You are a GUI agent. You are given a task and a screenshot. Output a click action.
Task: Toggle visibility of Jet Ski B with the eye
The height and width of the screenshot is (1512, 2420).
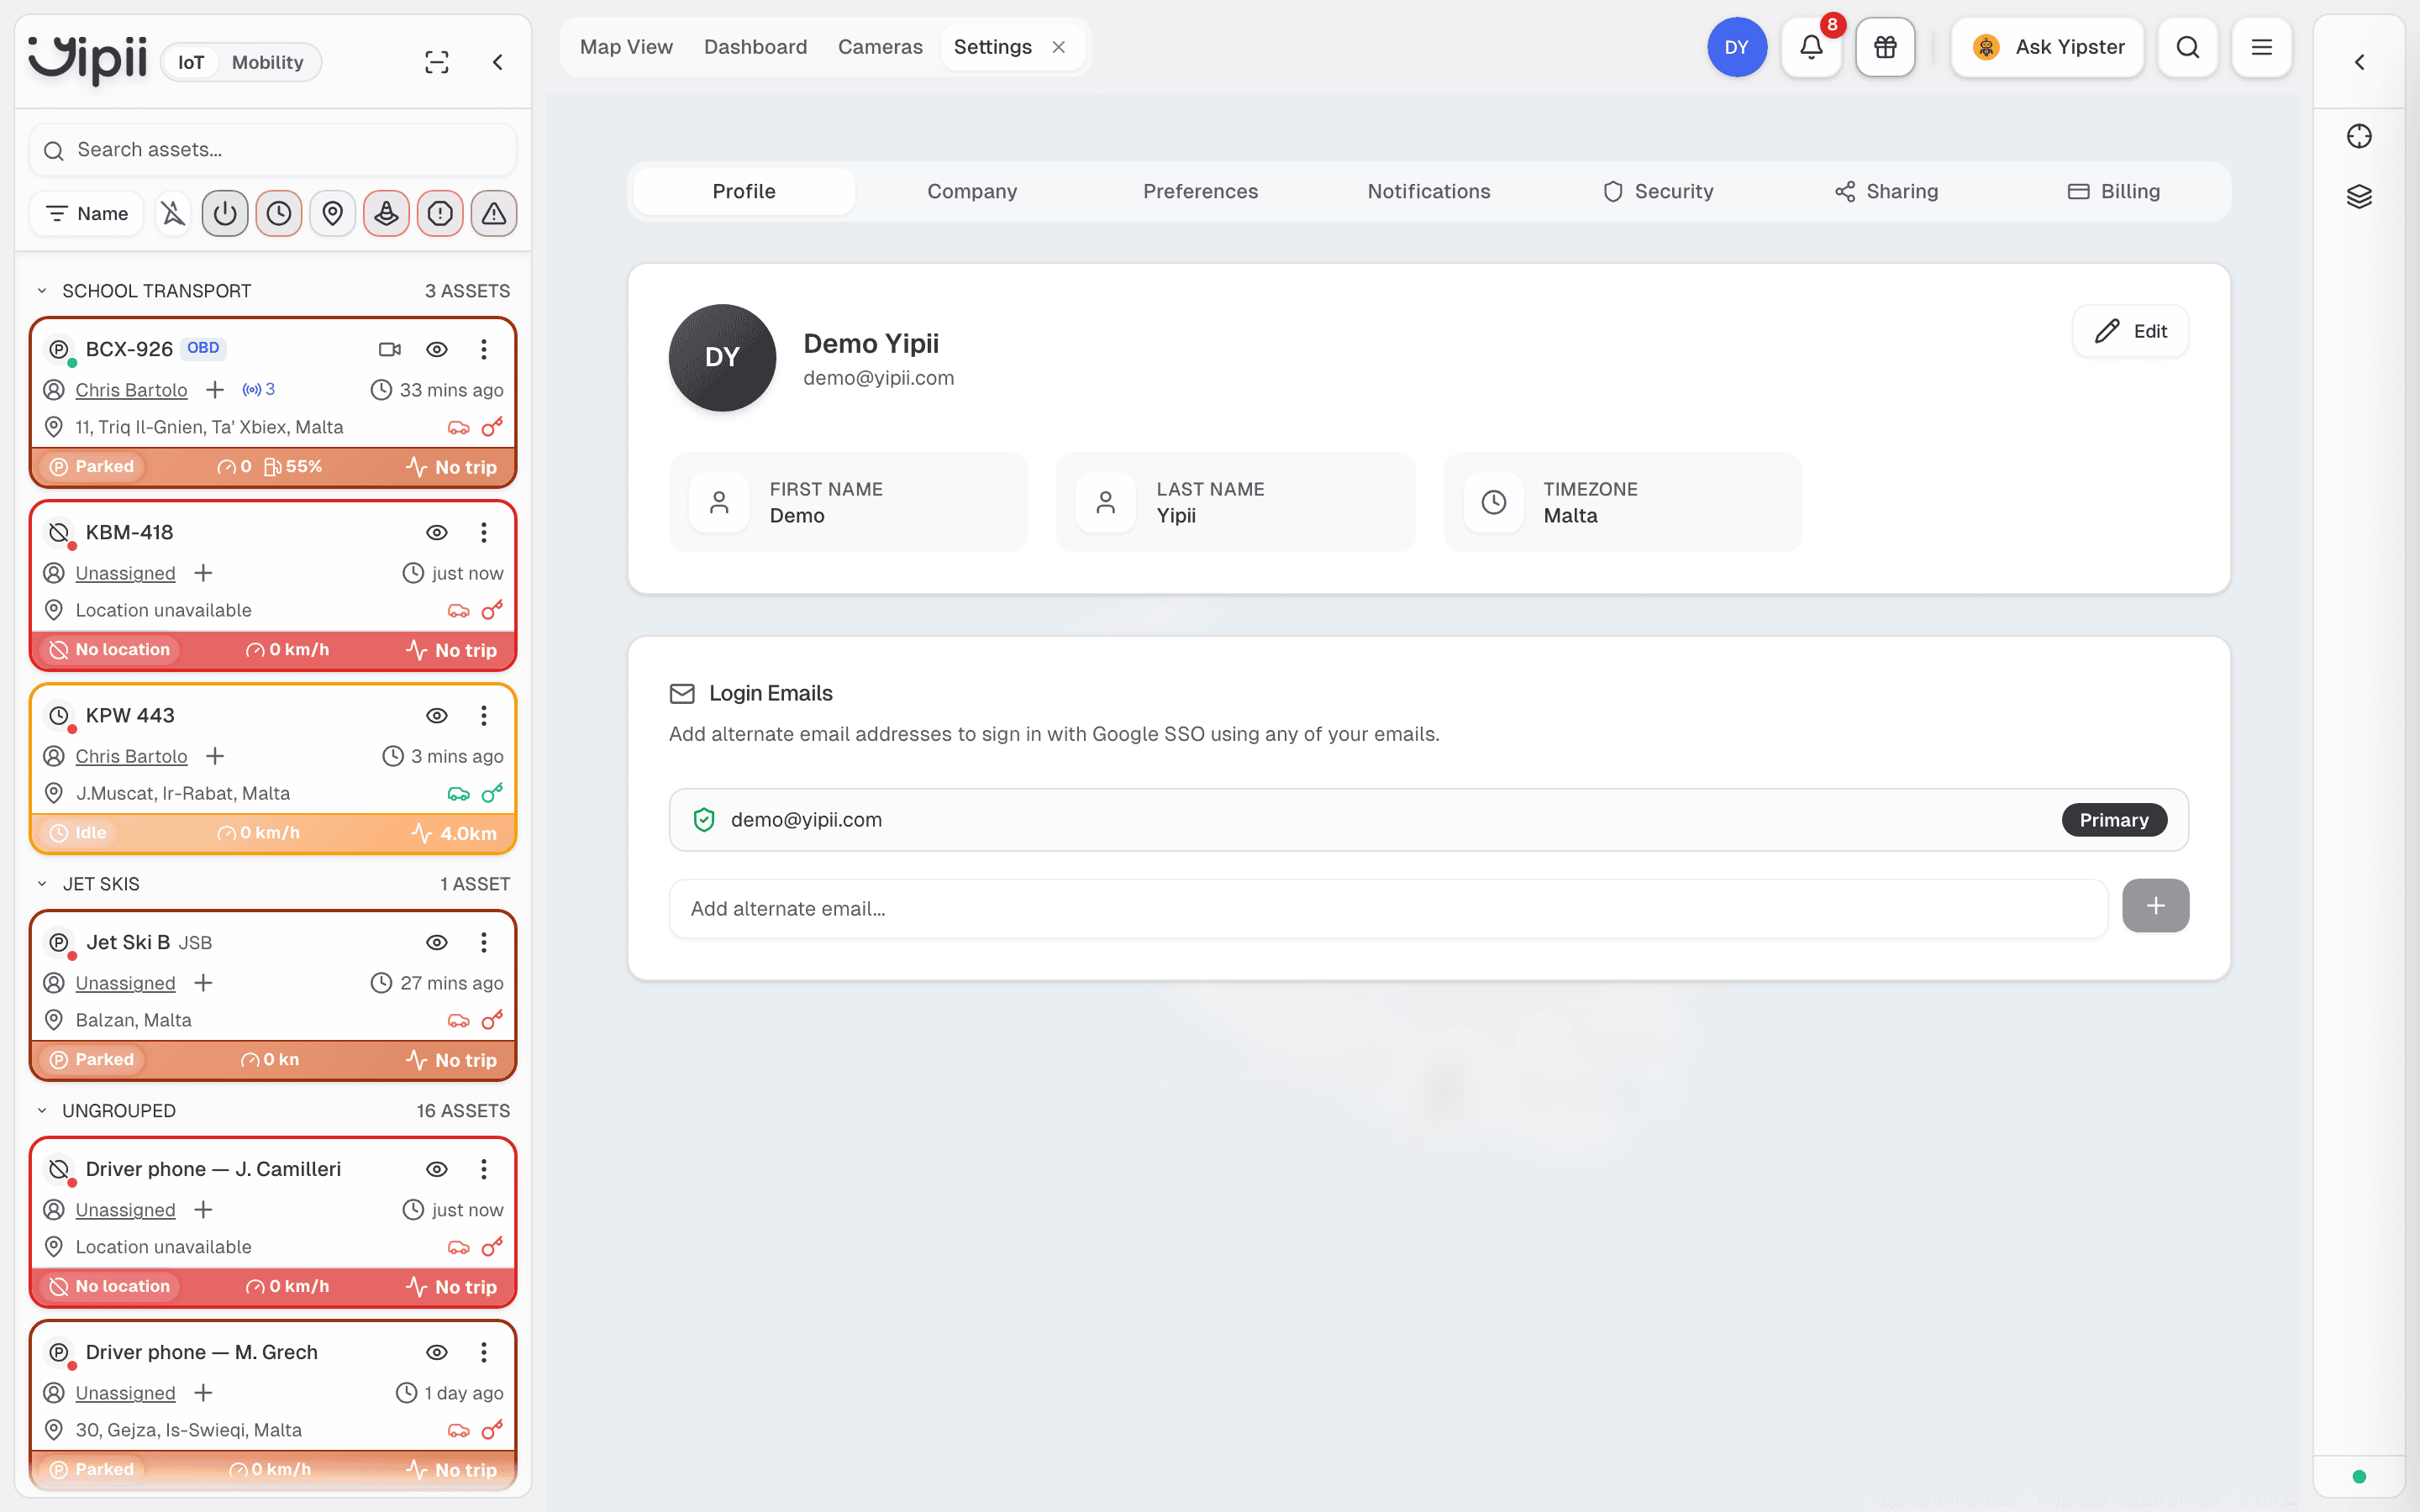437,942
